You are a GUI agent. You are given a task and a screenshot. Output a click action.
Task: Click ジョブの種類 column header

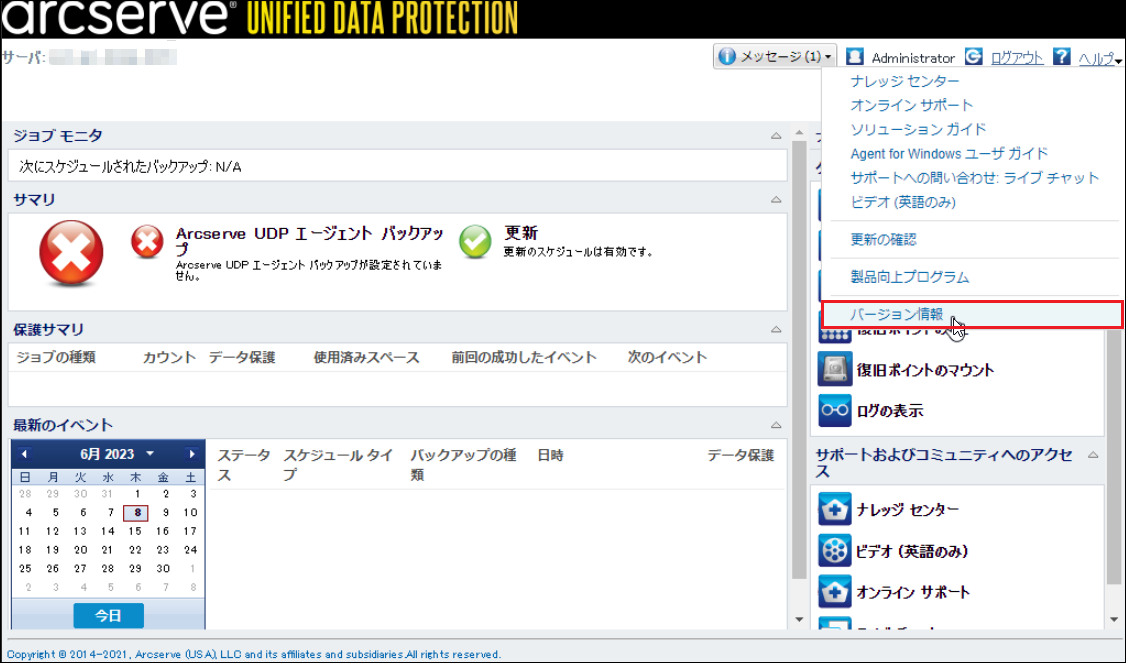pos(55,357)
